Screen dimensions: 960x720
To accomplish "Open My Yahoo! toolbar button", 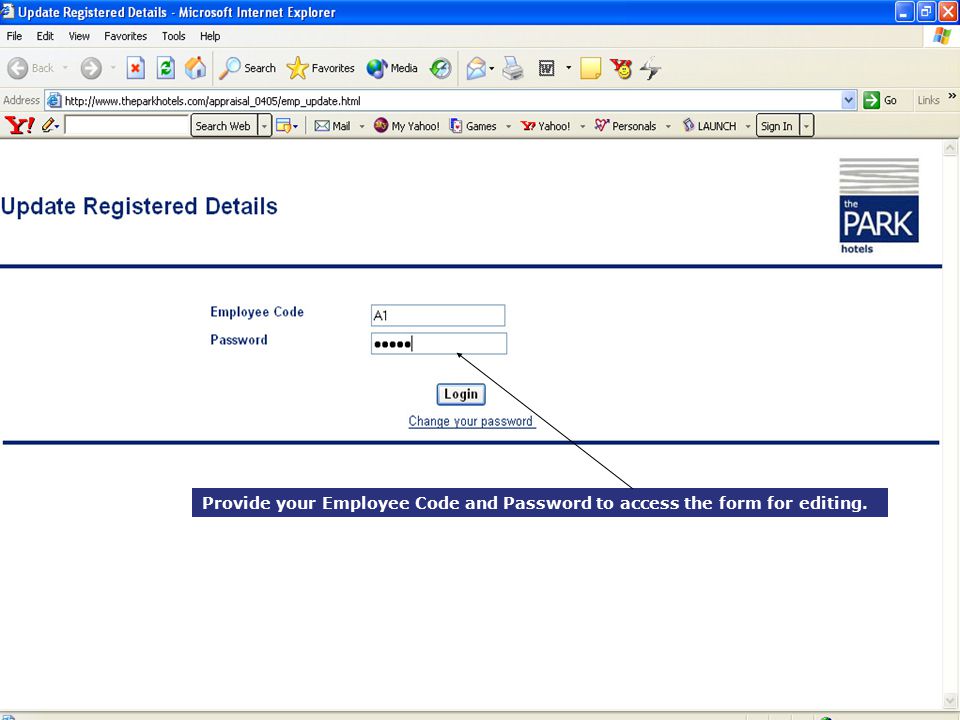I will pyautogui.click(x=407, y=126).
